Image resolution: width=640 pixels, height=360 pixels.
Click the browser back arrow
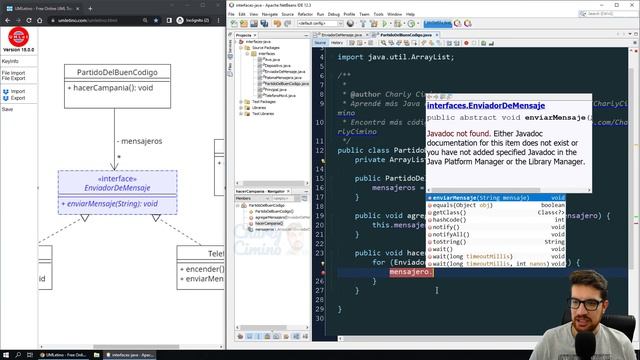[x=7, y=20]
